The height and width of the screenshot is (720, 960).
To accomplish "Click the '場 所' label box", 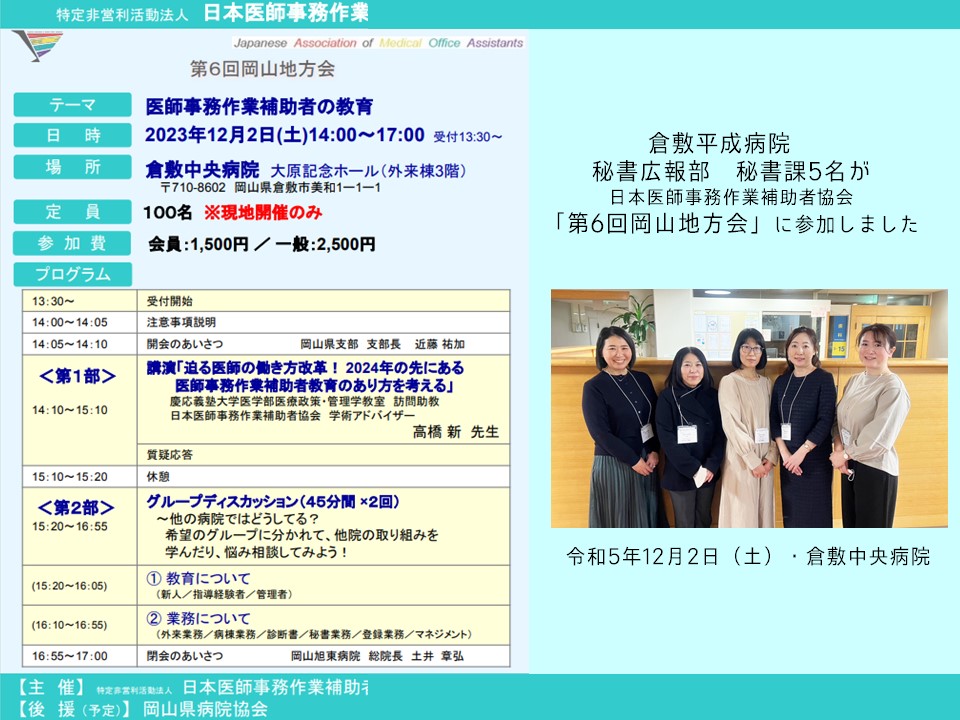I will pos(72,167).
